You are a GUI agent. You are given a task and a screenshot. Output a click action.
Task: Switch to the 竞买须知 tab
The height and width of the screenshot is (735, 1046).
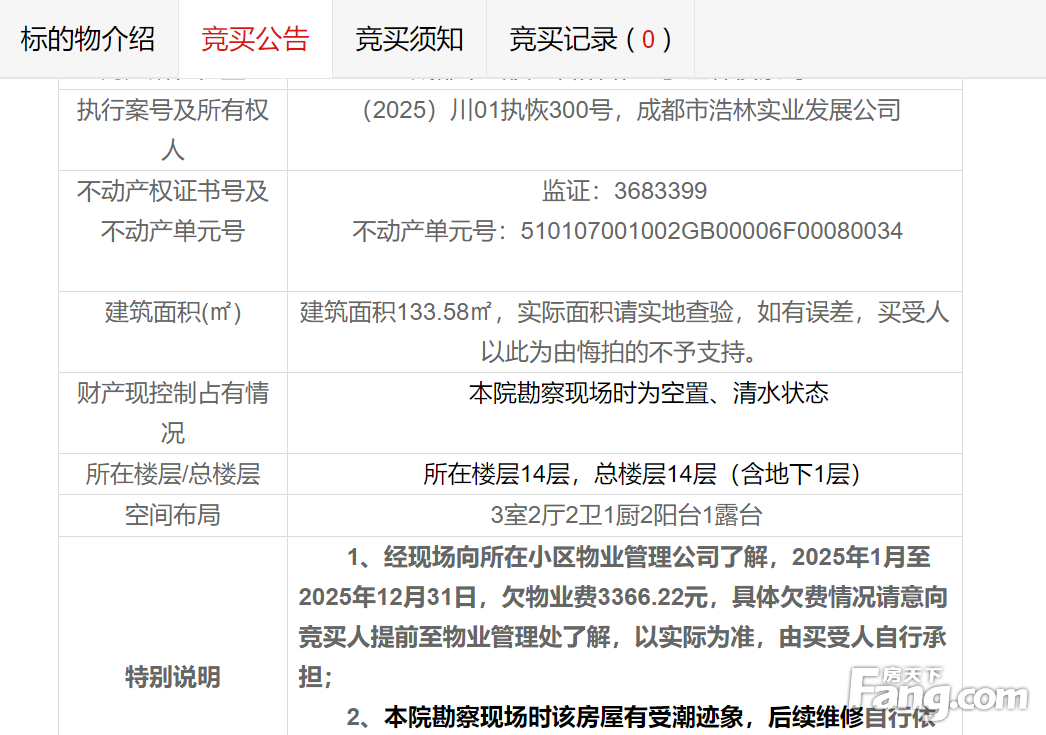409,39
